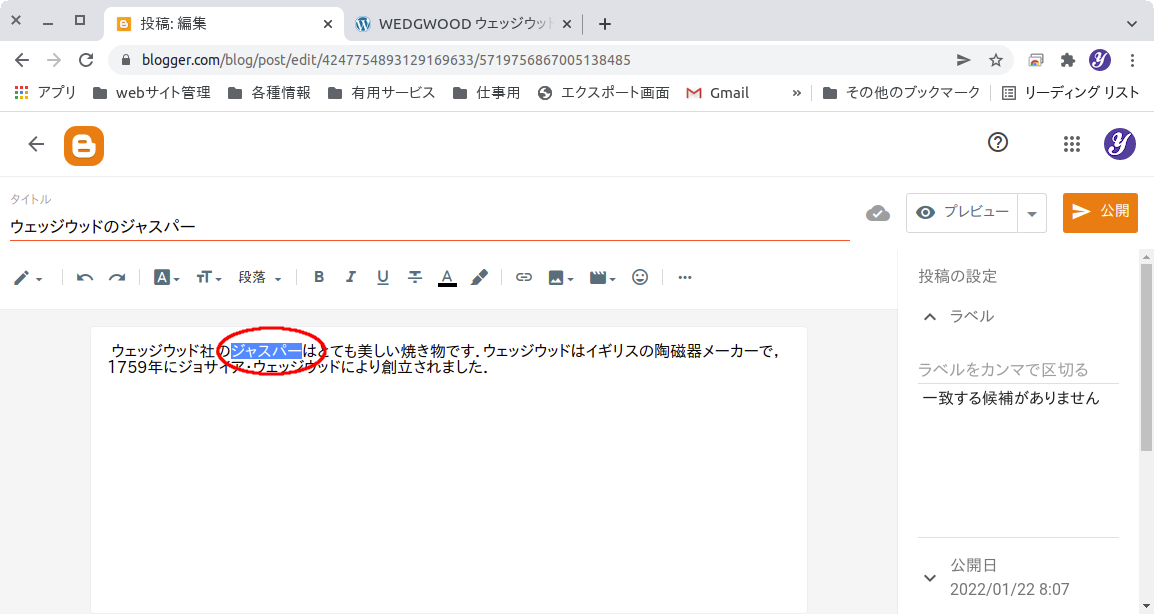This screenshot has width=1154, height=614.
Task: Click the Blogger logo icon
Action: click(x=84, y=146)
